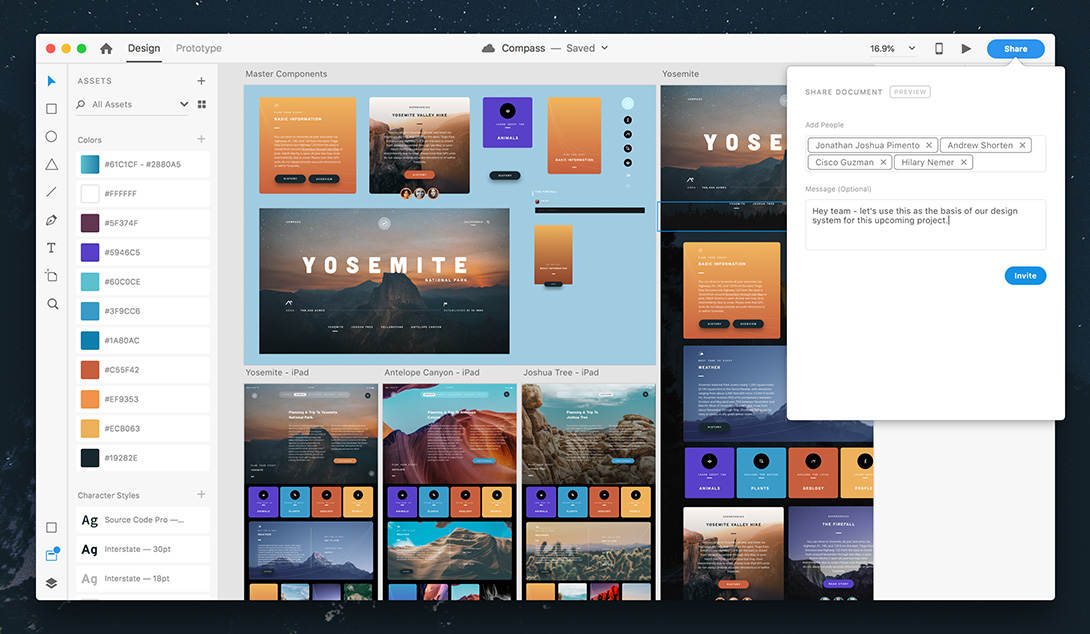Open mobile device preview icon
The height and width of the screenshot is (634, 1090).
click(938, 49)
